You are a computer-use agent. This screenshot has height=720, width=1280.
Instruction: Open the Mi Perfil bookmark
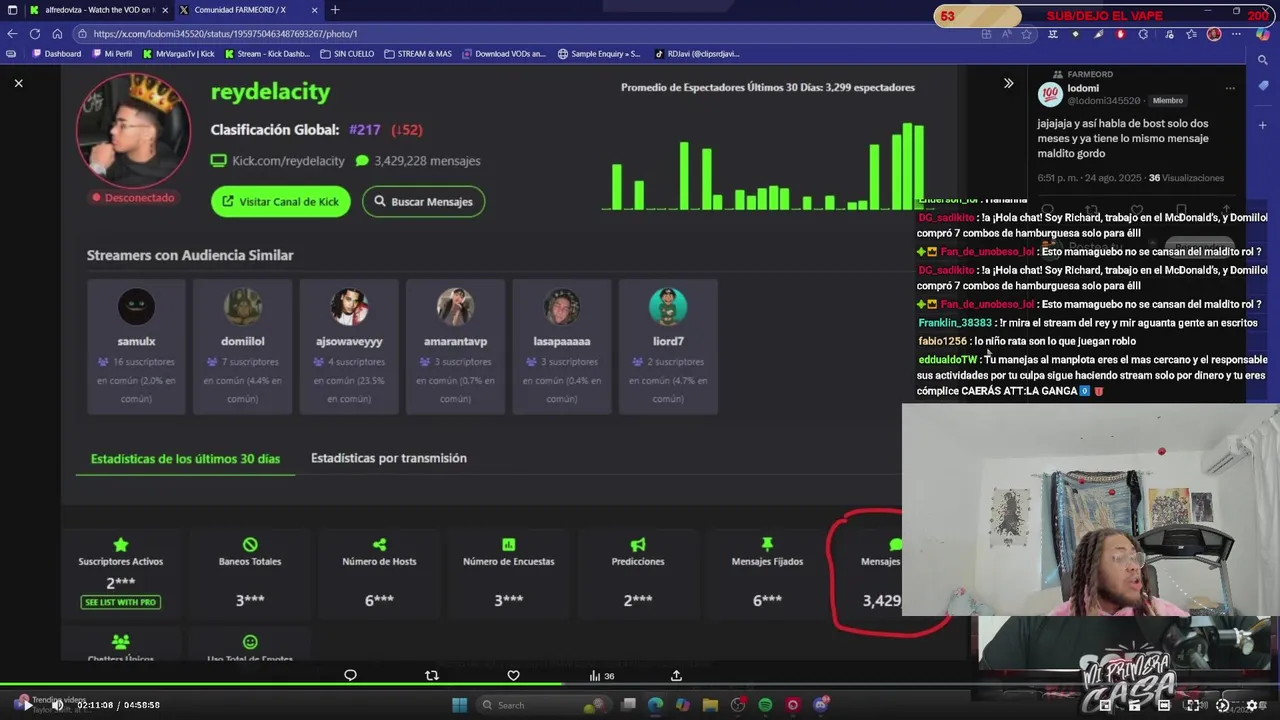pyautogui.click(x=112, y=54)
